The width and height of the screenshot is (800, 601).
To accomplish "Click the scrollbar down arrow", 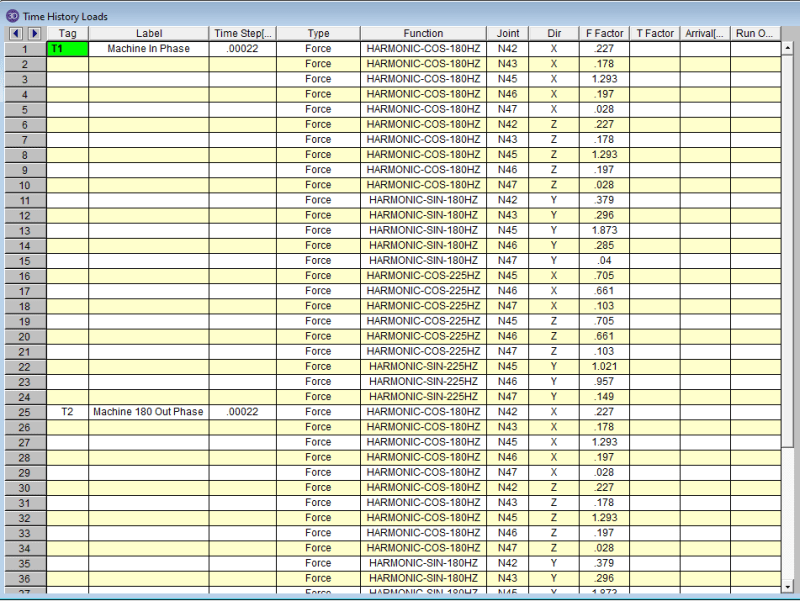I will [x=787, y=587].
